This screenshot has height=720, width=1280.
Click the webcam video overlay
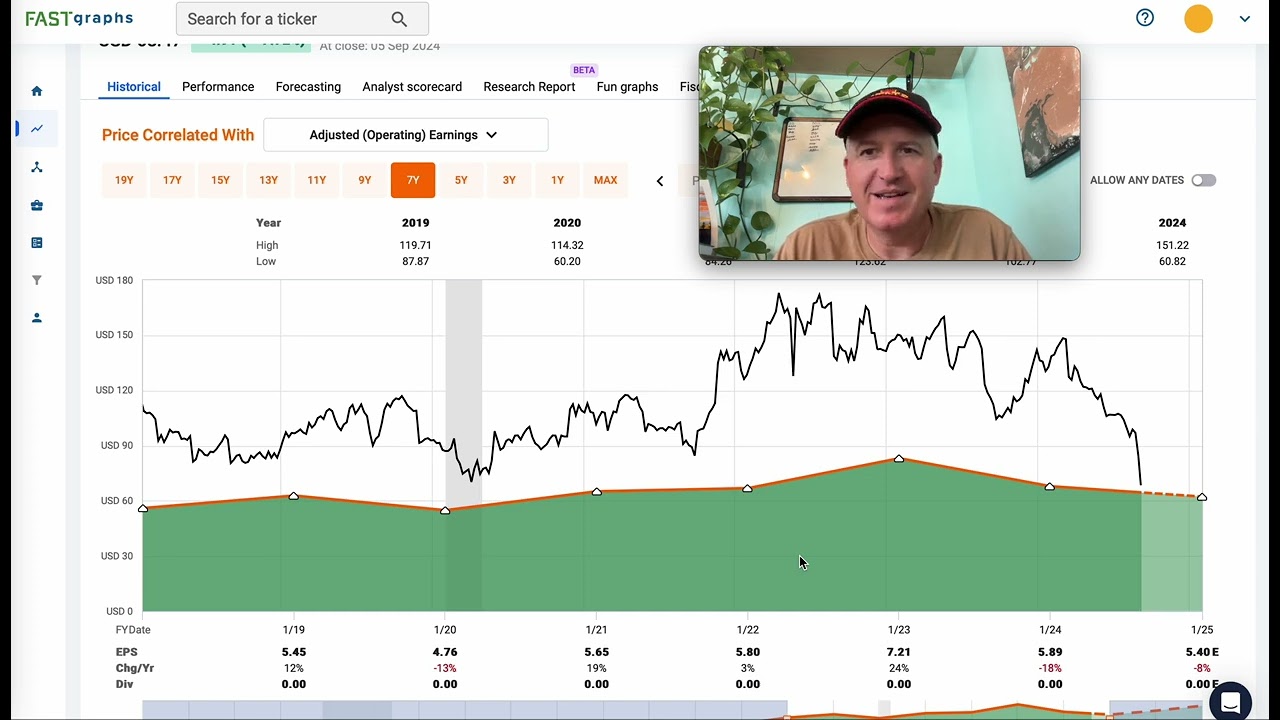pyautogui.click(x=889, y=153)
